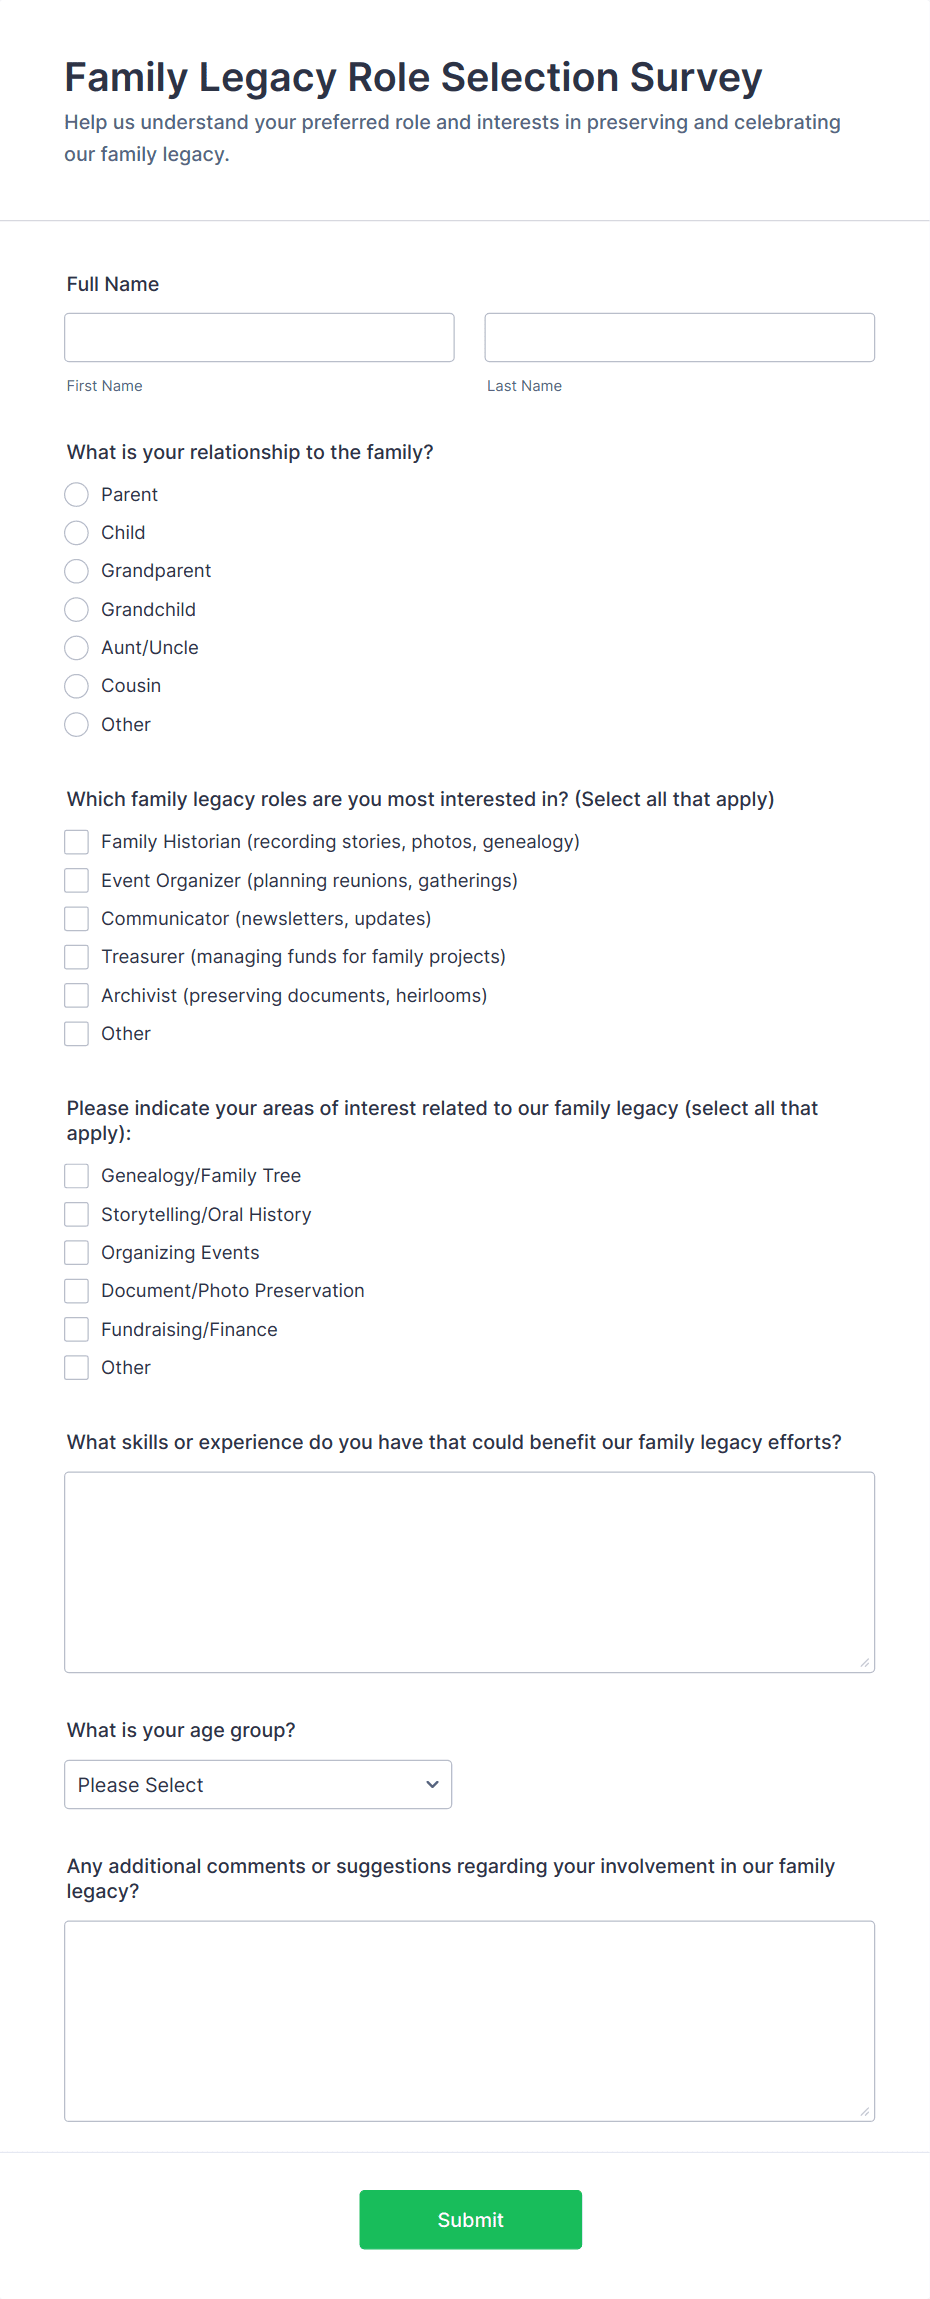This screenshot has height=2299, width=930.
Task: Tick the Treasurer role checkbox
Action: tap(76, 956)
